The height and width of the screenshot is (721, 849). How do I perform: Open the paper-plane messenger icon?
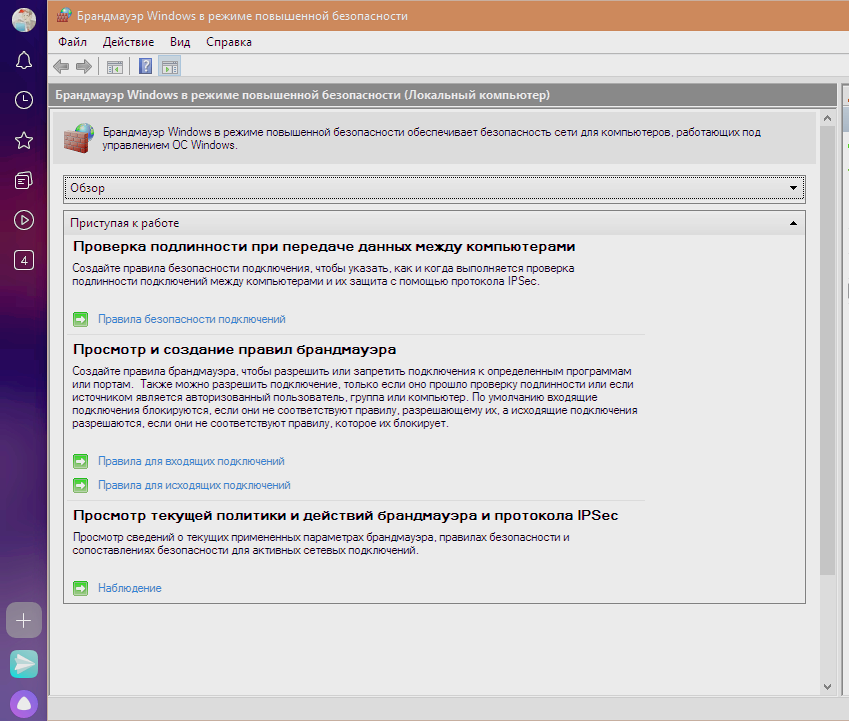click(24, 664)
